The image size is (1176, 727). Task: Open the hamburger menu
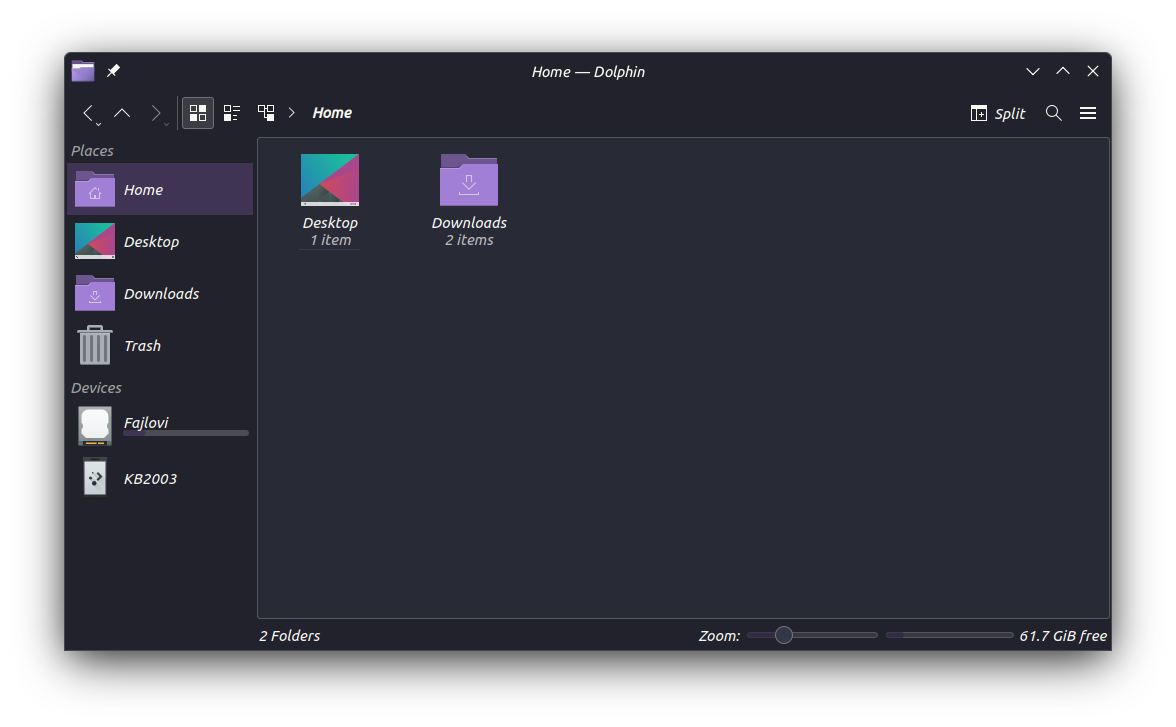1088,113
